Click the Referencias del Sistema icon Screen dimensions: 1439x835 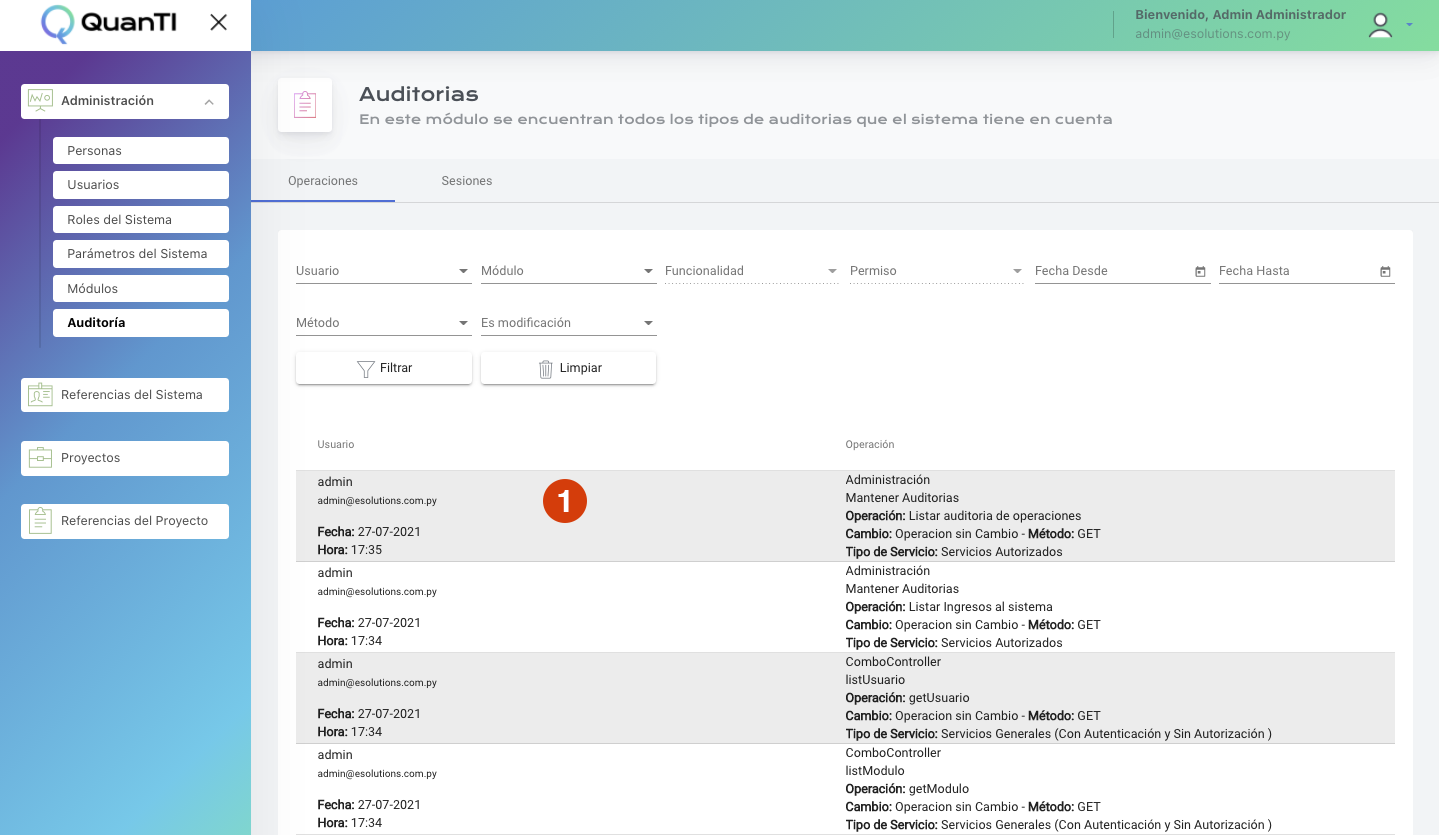pyautogui.click(x=40, y=394)
